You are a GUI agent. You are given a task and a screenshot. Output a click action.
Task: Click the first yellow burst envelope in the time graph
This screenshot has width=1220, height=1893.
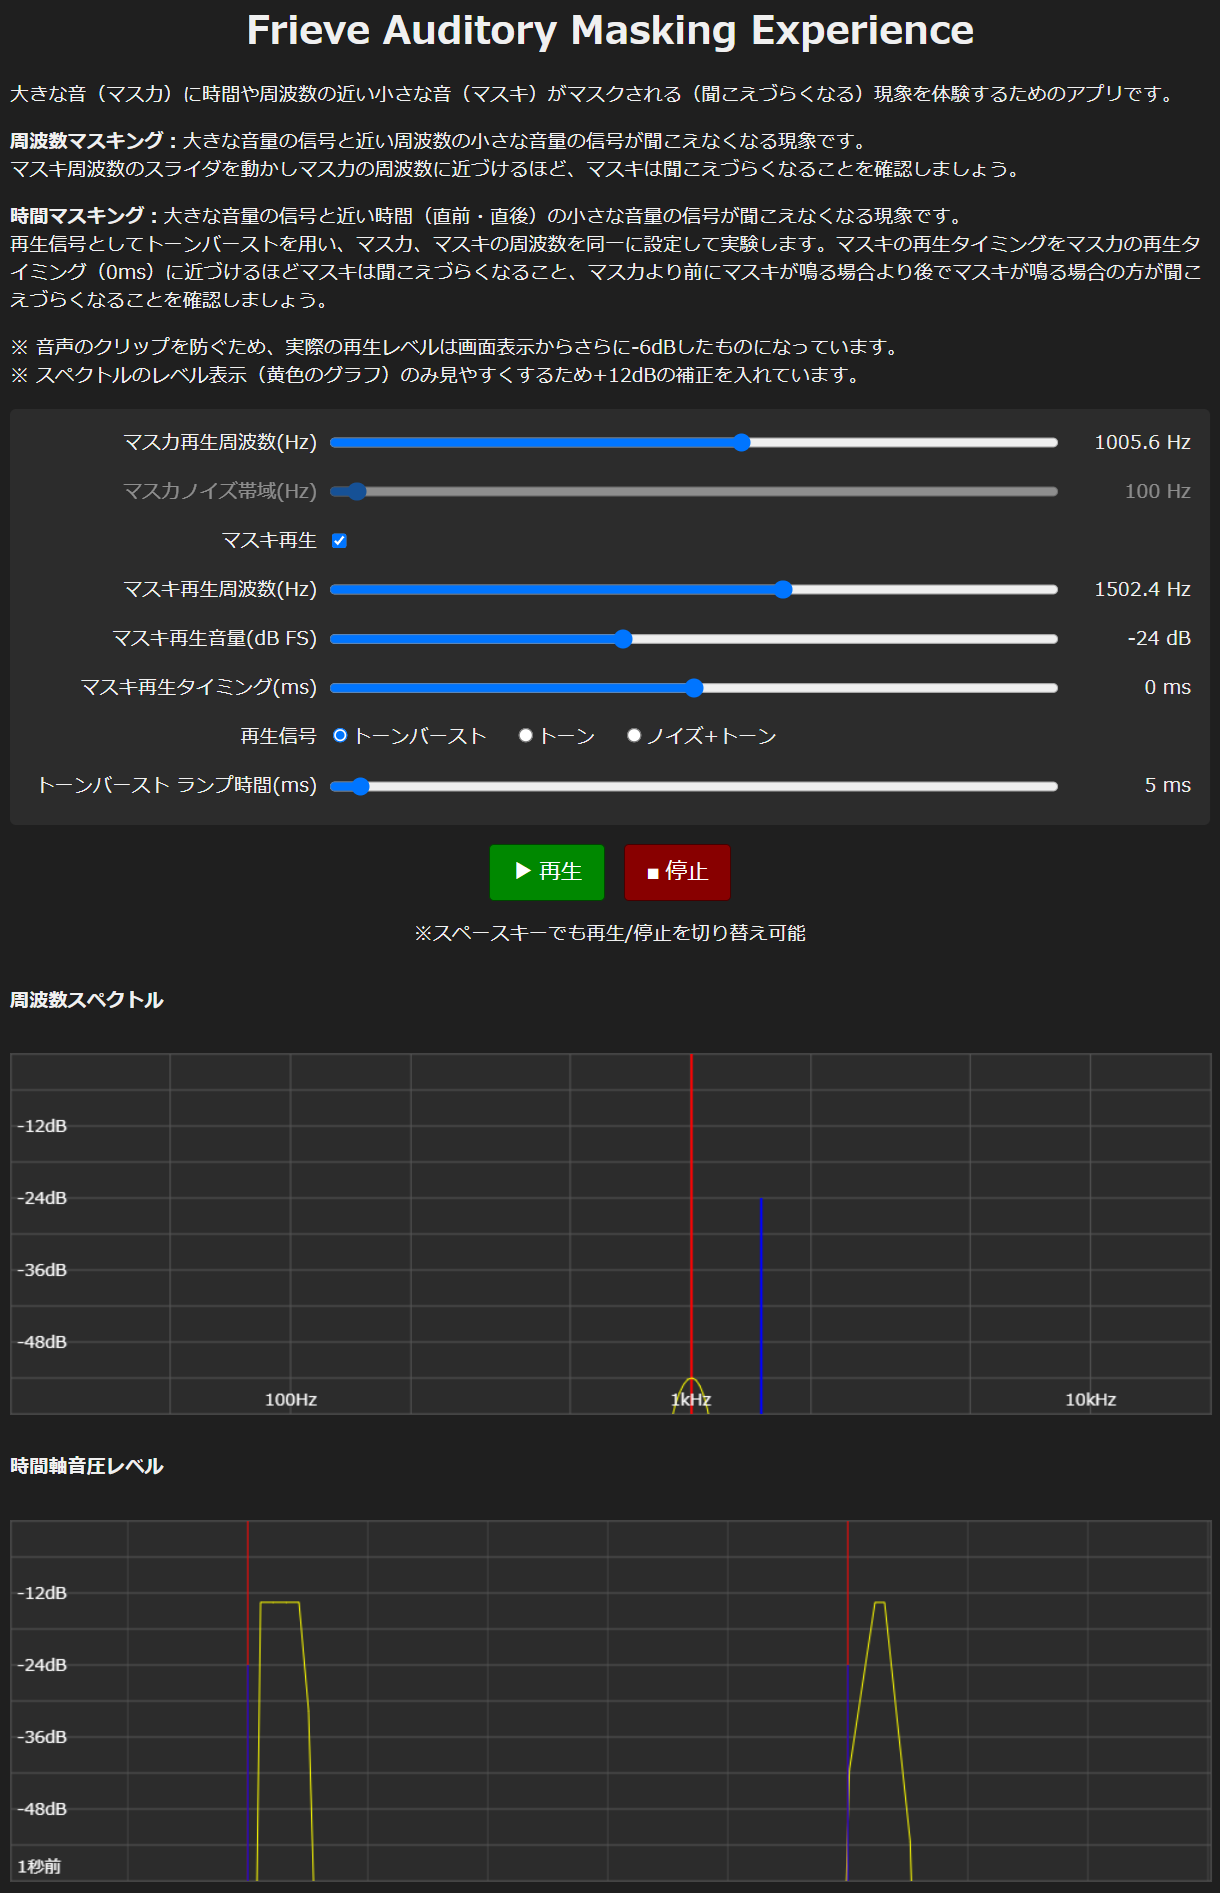(x=285, y=1740)
